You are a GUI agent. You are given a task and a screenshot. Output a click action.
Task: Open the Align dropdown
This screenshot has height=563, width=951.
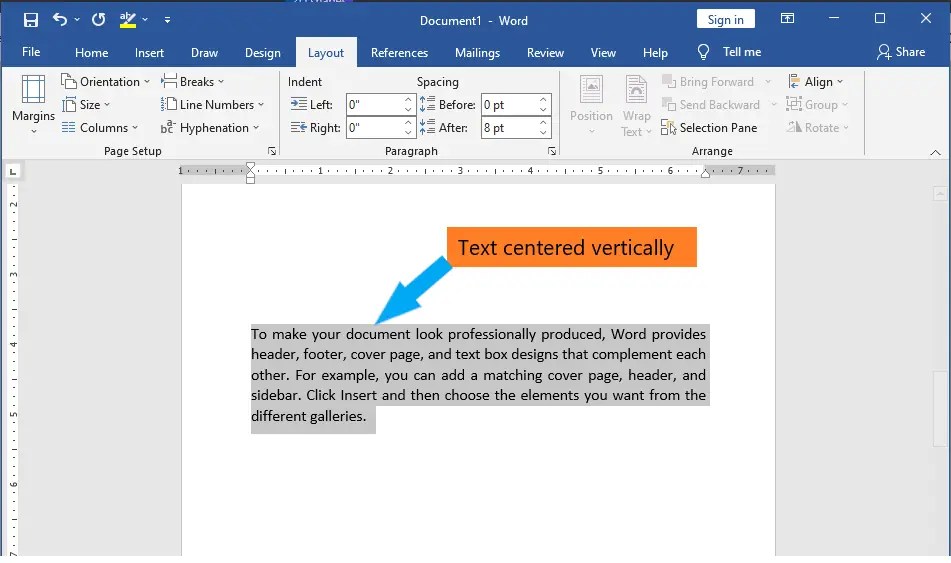pos(816,81)
